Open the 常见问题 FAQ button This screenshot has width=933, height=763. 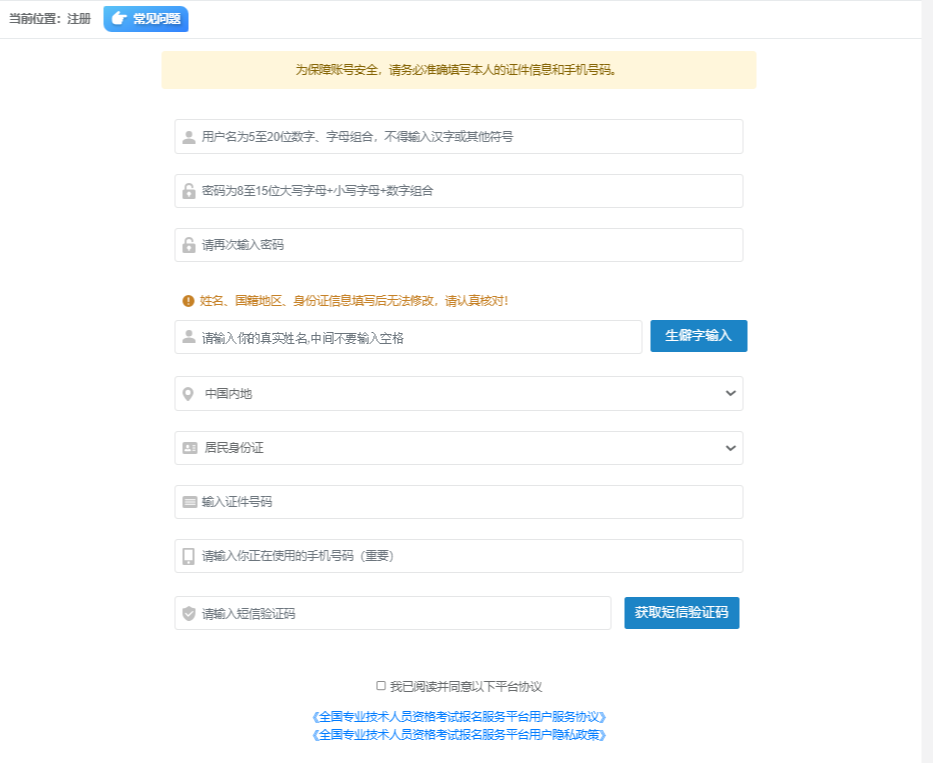point(146,18)
